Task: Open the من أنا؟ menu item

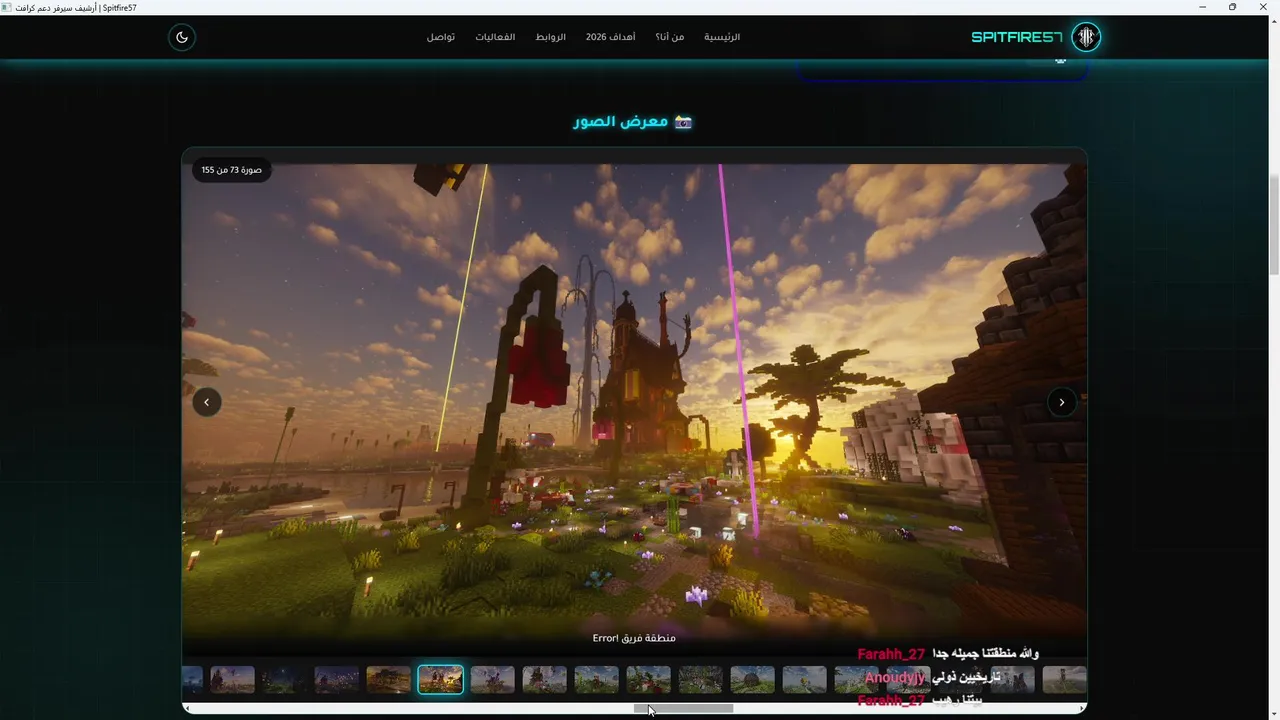Action: point(670,37)
